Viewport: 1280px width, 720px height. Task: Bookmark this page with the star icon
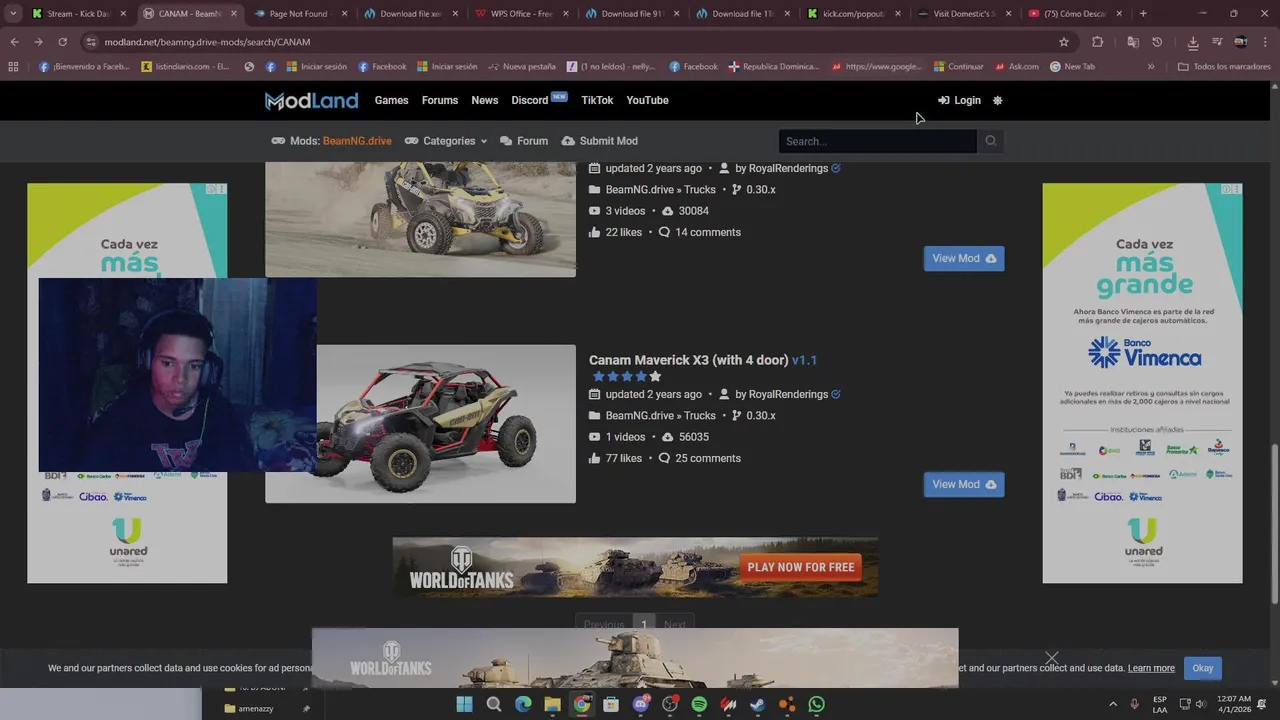click(x=1064, y=42)
